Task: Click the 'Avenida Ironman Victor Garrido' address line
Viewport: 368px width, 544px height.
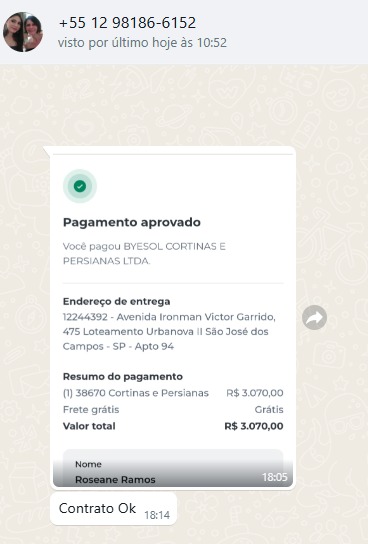Action: [196, 317]
